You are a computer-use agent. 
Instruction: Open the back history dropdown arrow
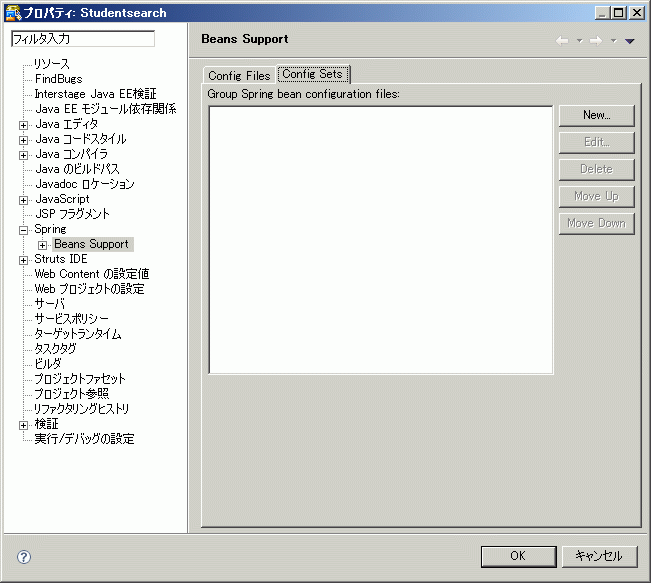580,41
